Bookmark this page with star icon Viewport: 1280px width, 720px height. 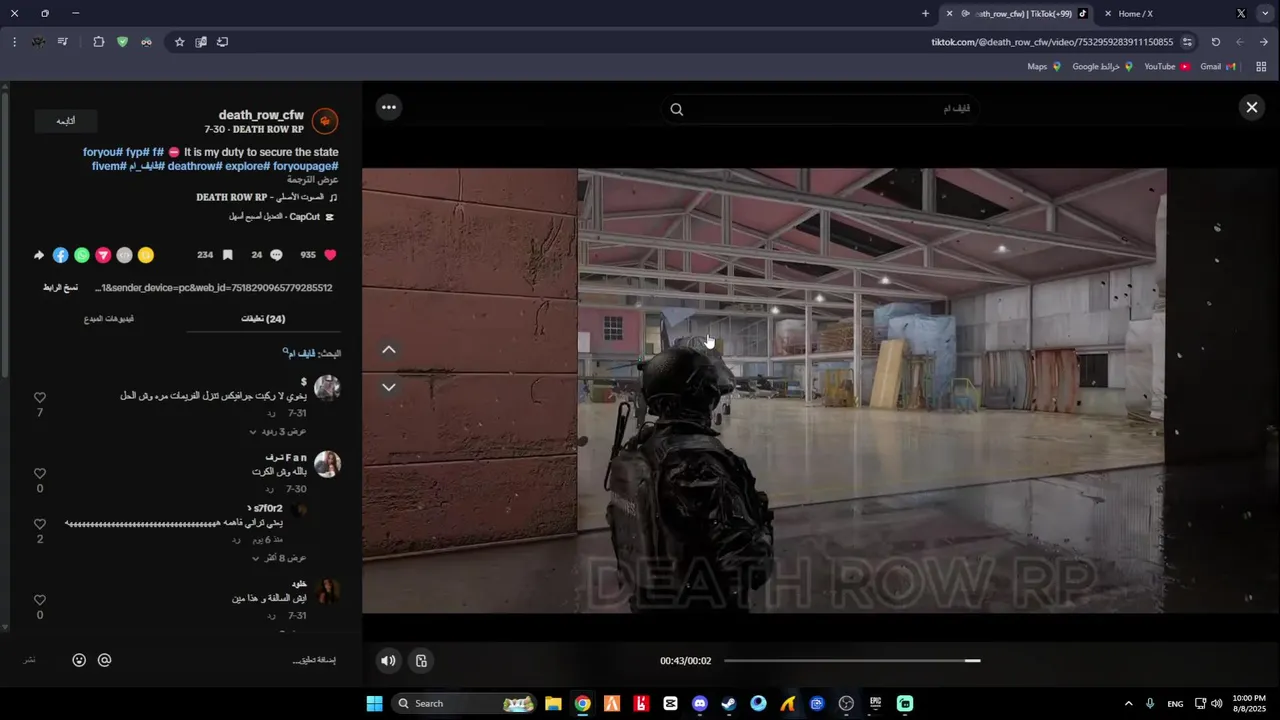tap(179, 42)
